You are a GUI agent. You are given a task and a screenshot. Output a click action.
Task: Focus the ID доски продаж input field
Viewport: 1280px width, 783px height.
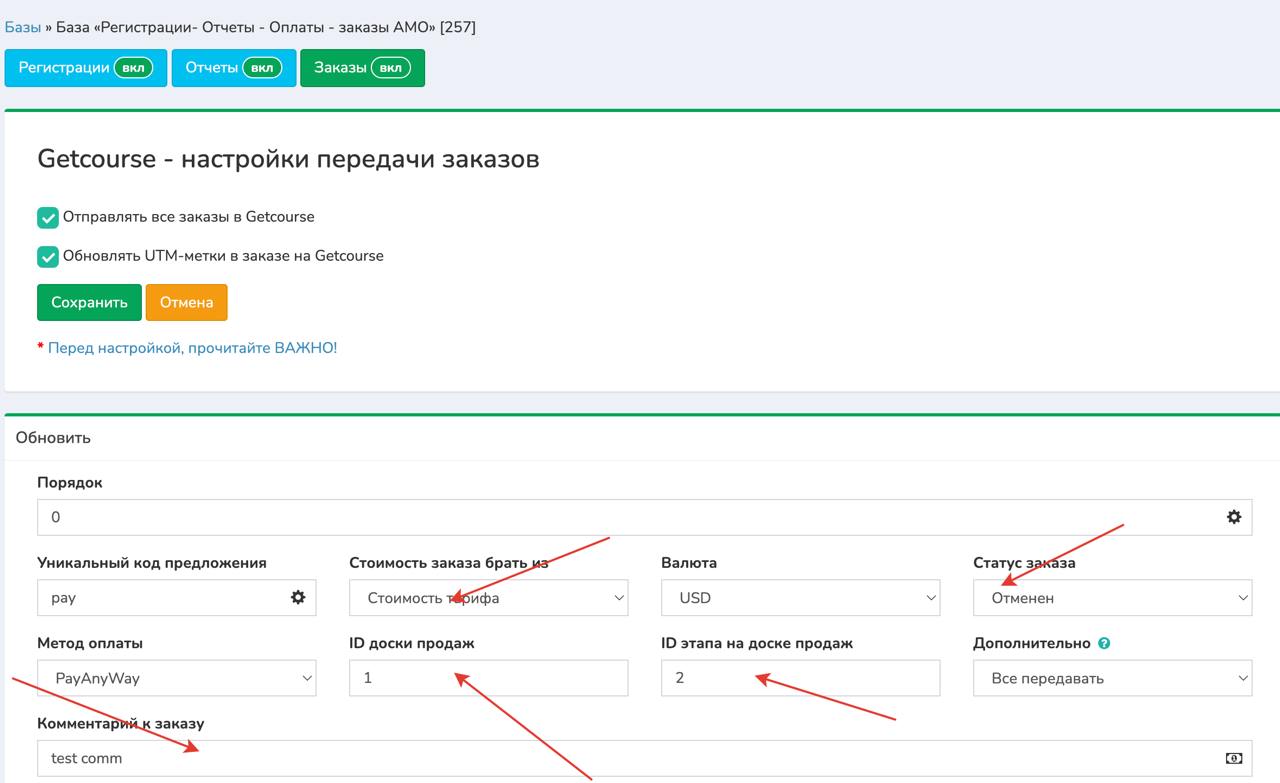tap(488, 678)
